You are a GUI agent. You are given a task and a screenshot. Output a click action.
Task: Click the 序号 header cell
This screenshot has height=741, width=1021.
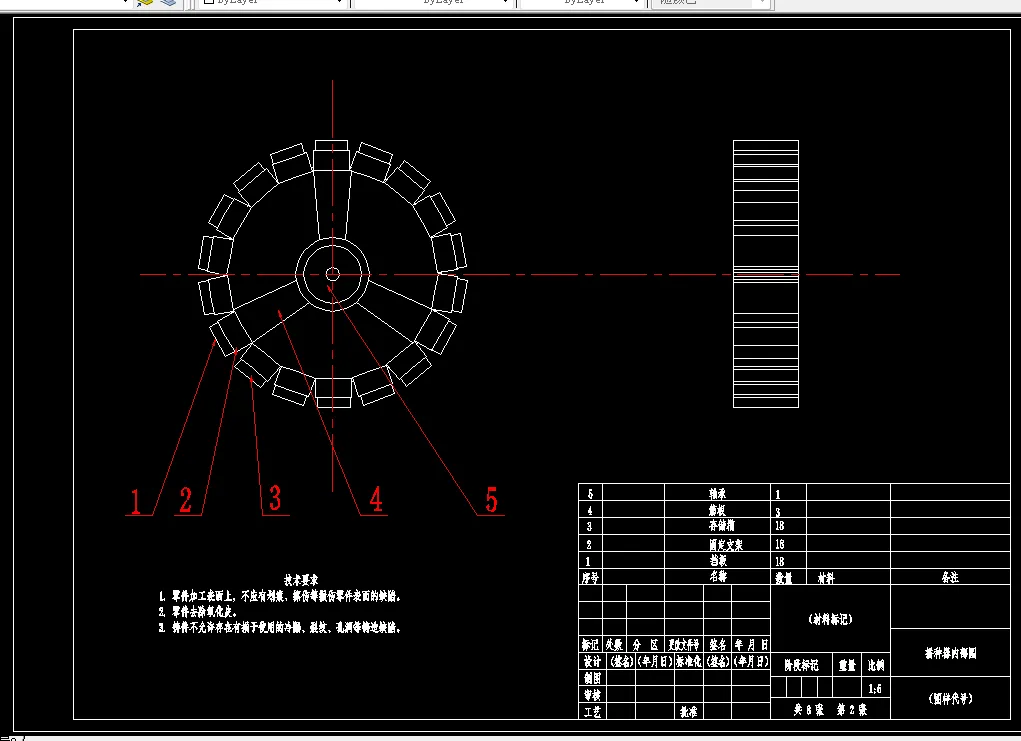pyautogui.click(x=590, y=577)
